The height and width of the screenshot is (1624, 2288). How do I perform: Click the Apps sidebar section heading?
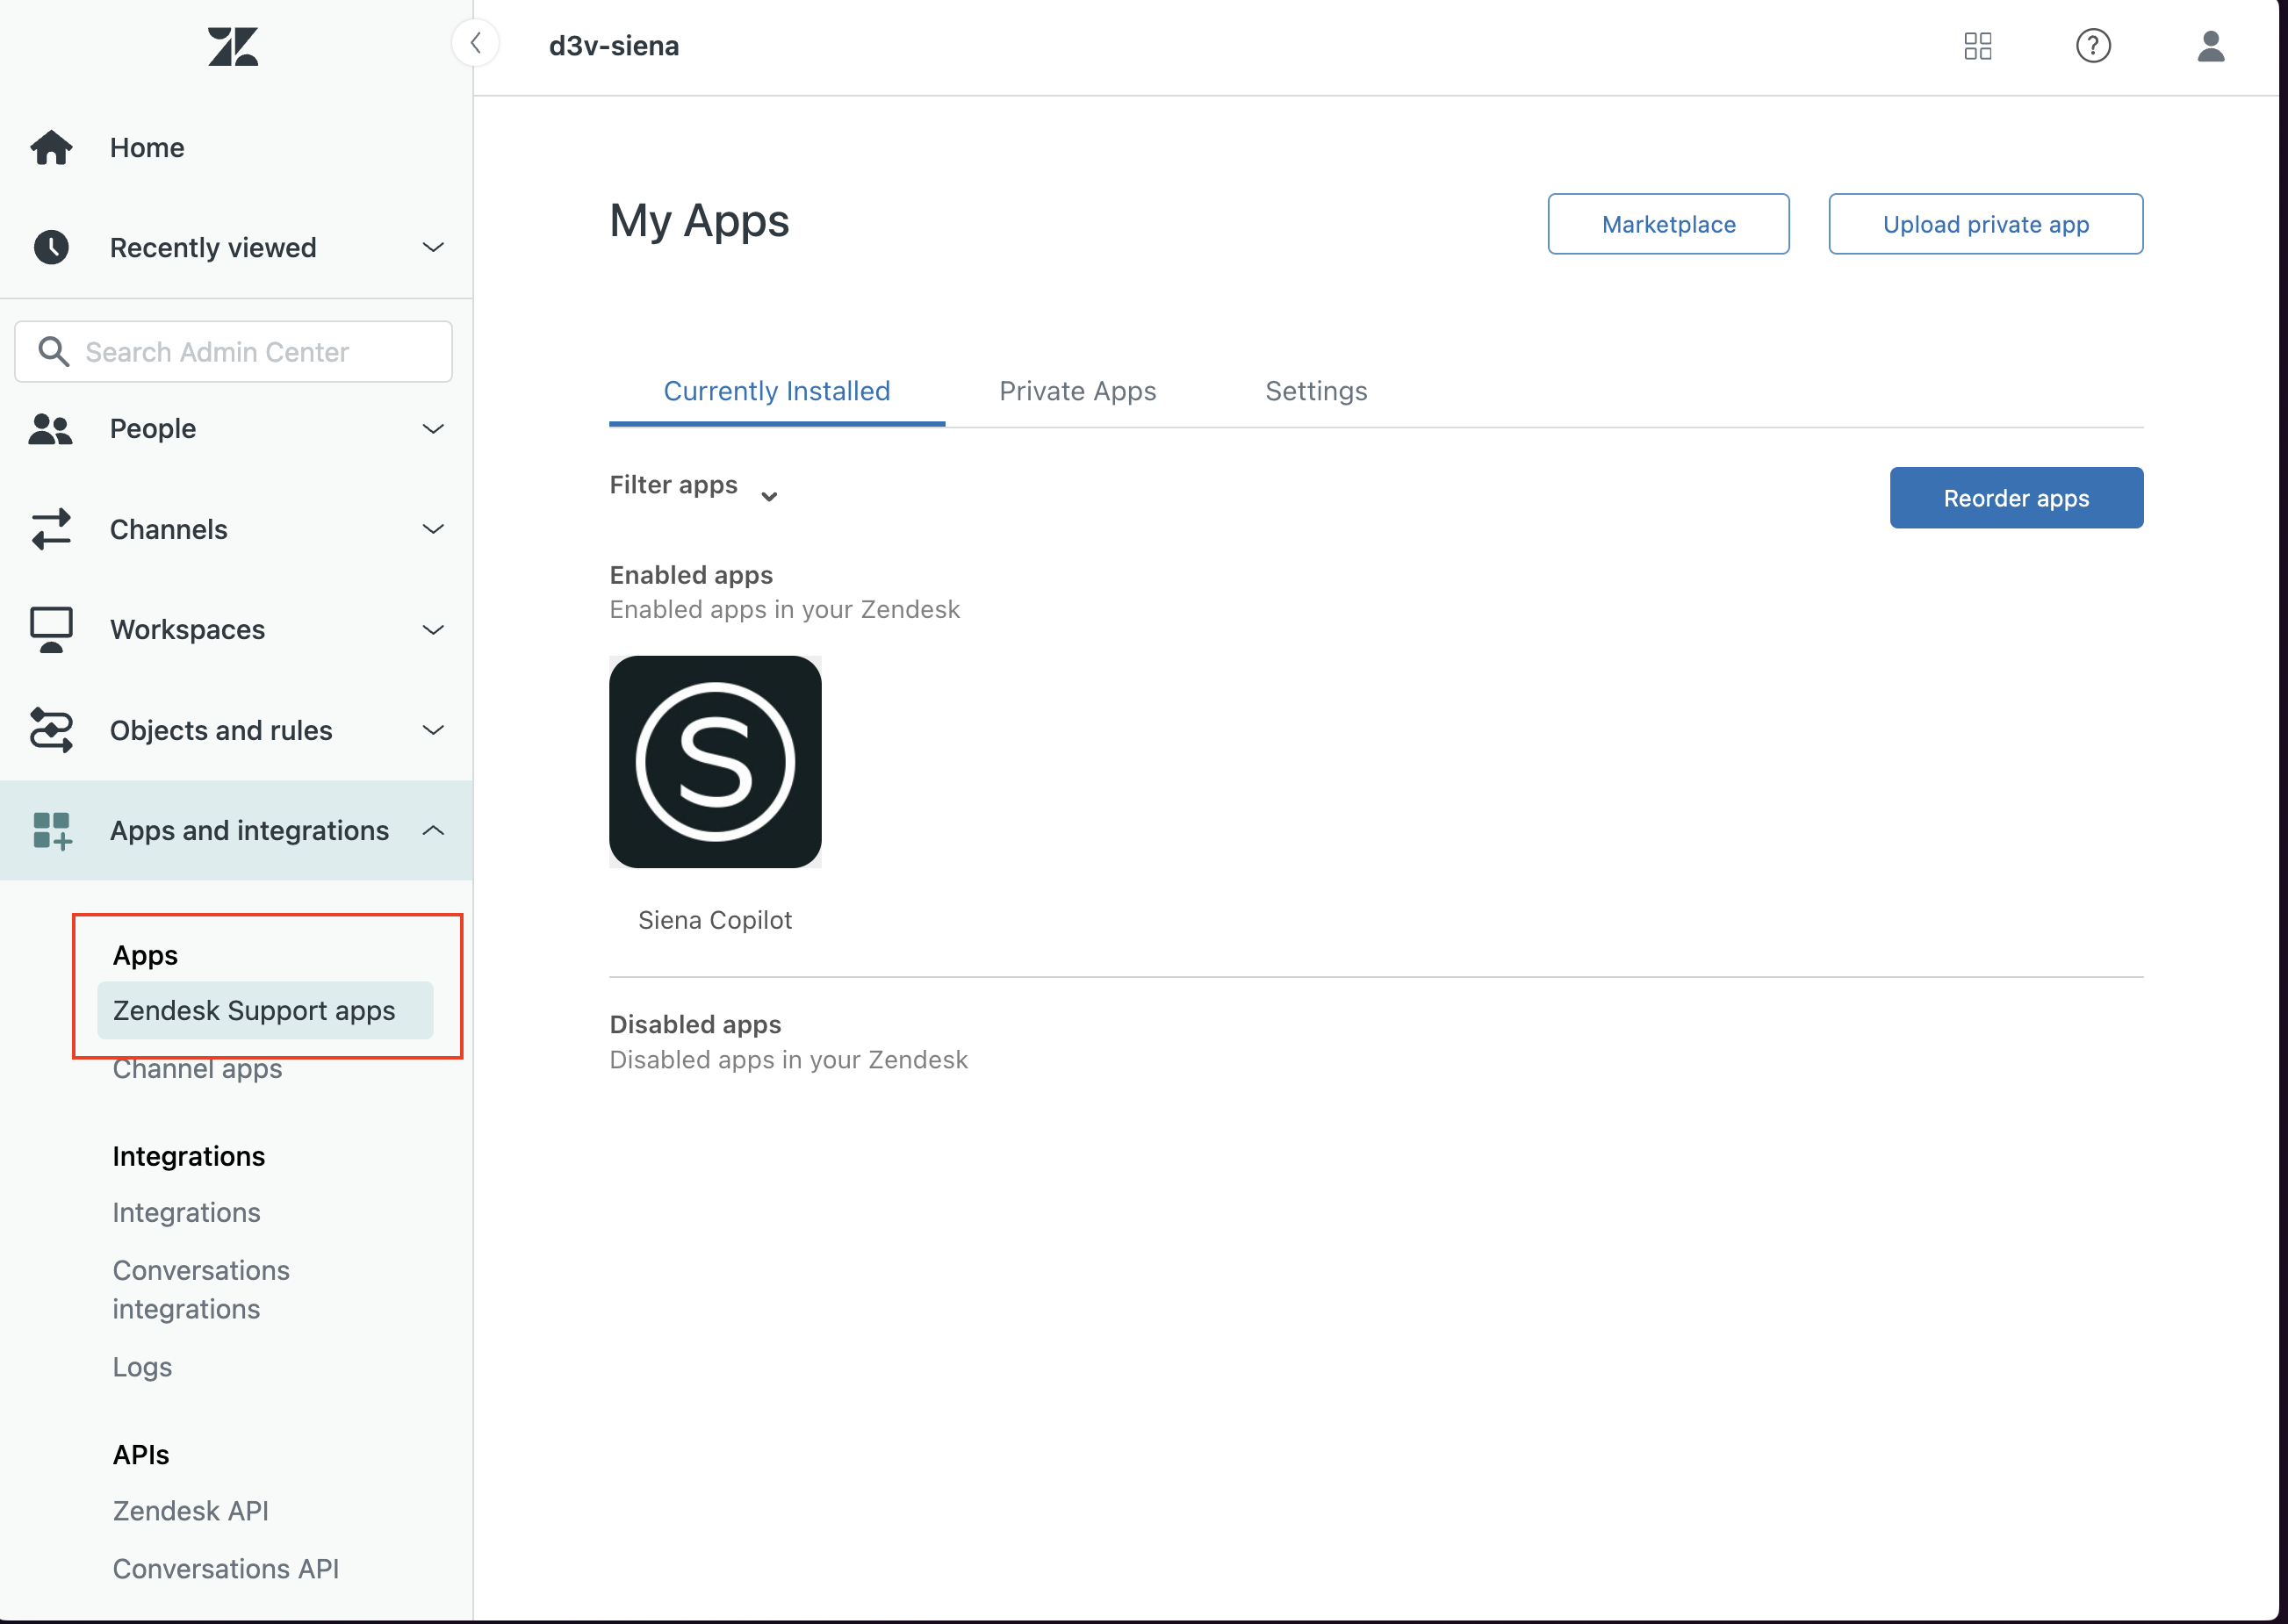[145, 955]
